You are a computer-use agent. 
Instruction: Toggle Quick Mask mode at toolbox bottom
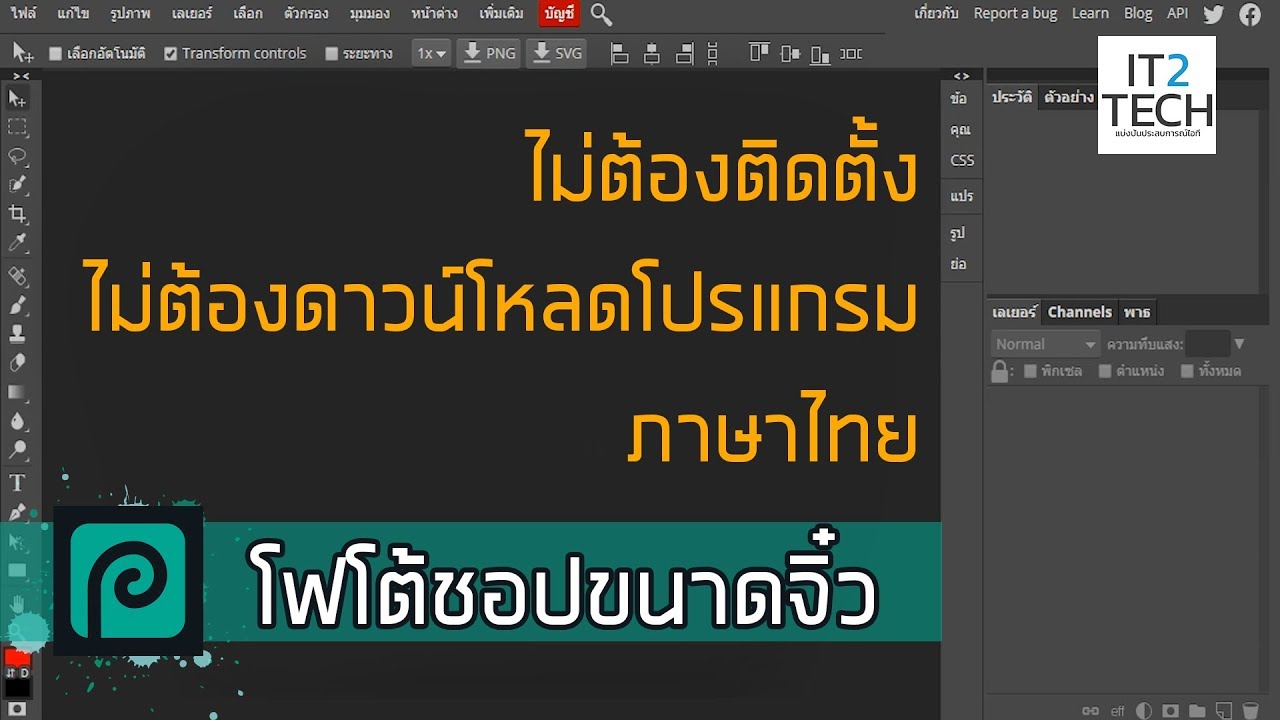click(x=17, y=708)
